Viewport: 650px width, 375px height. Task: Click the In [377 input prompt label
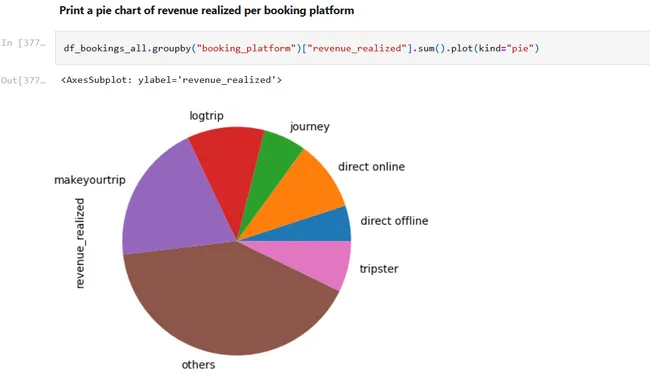pos(23,43)
